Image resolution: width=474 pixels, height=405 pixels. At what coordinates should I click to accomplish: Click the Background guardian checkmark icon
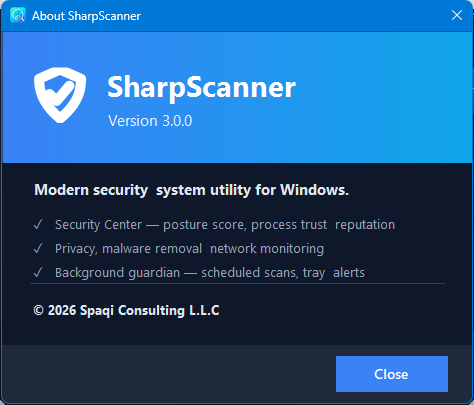38,272
